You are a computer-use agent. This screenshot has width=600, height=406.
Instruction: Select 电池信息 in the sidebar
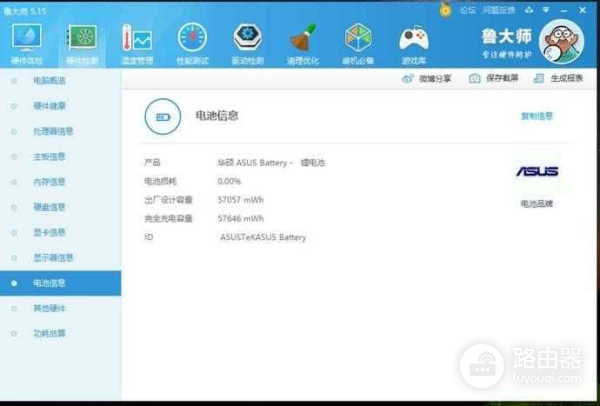pos(60,283)
